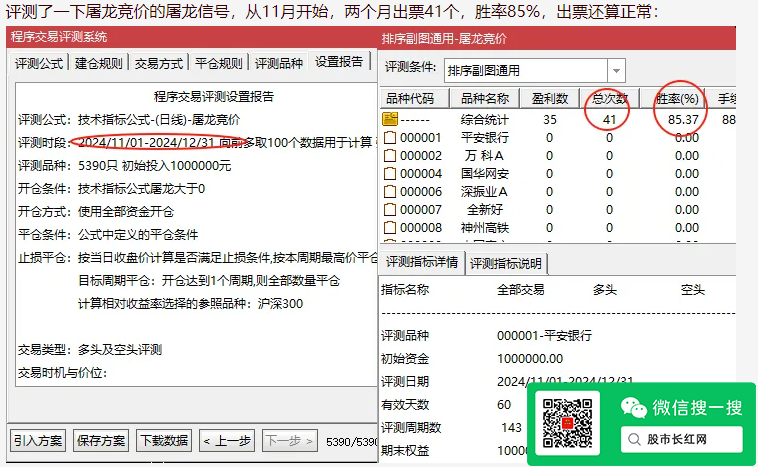758x467 pixels.
Task: Click the initial capital value 1000000.00
Action: point(530,359)
